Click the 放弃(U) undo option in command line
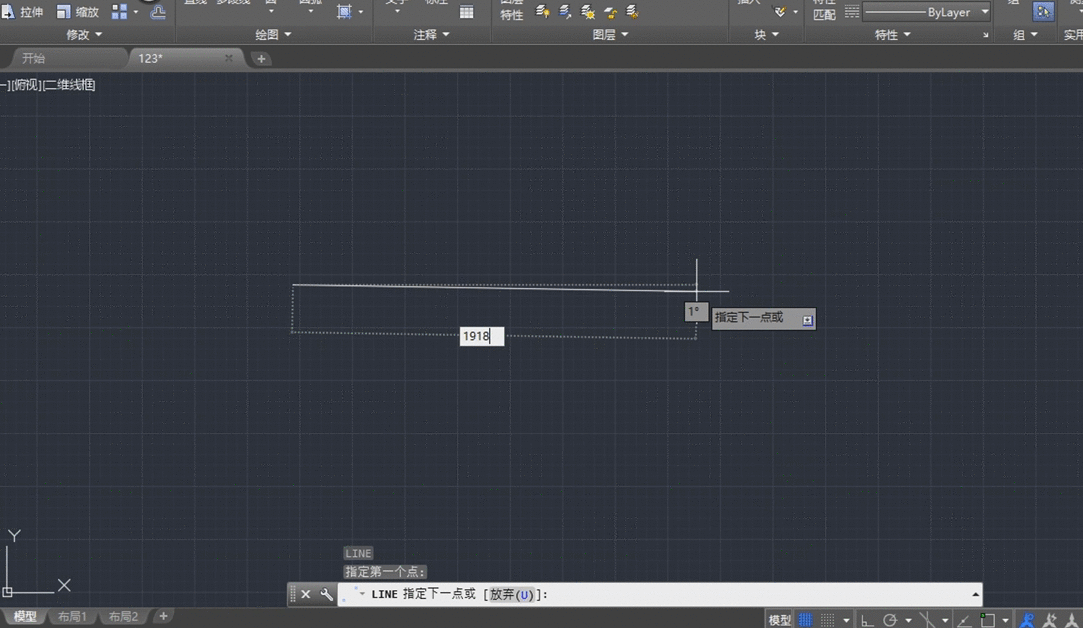The image size is (1083, 628). pos(511,594)
